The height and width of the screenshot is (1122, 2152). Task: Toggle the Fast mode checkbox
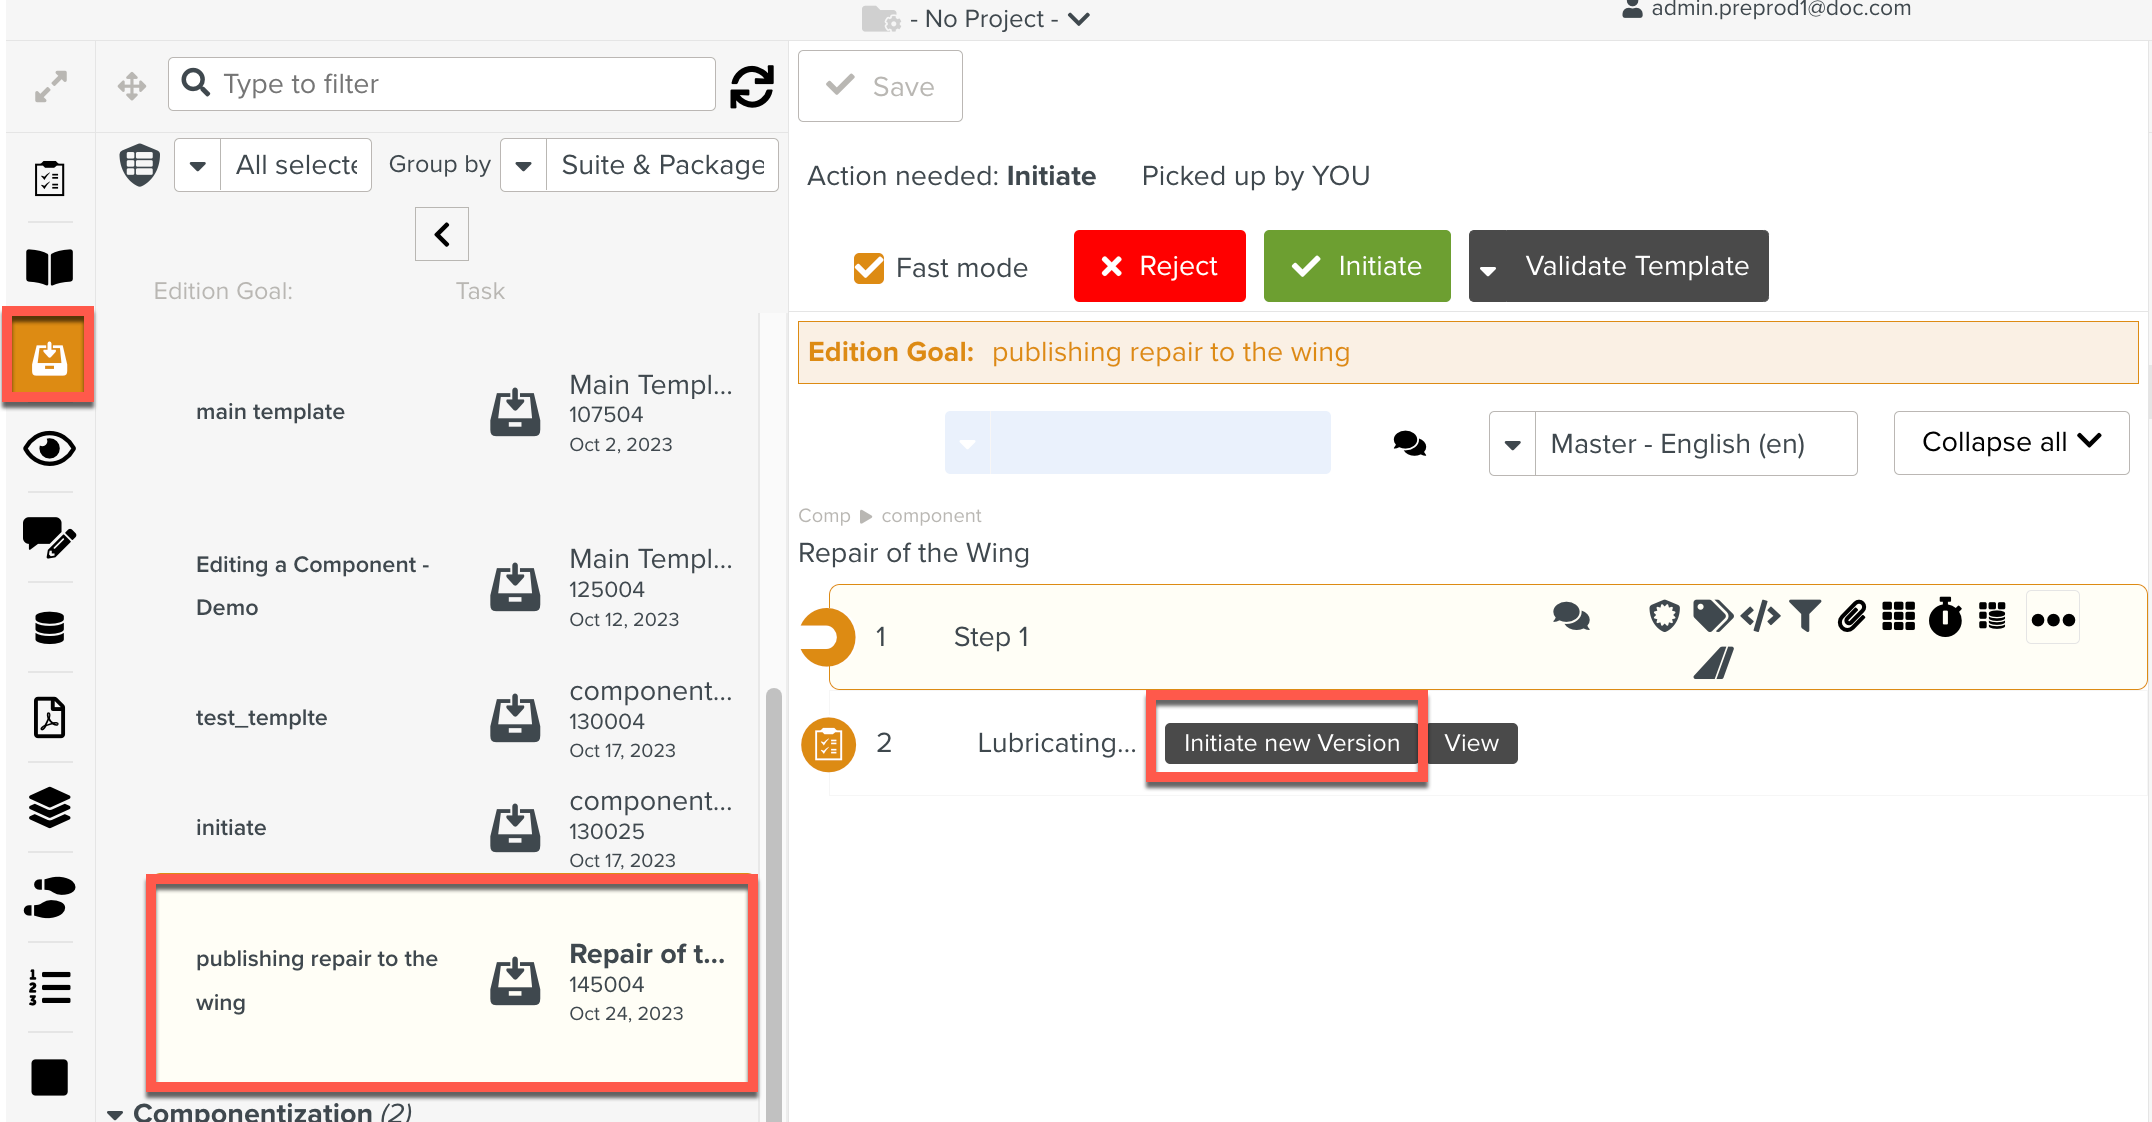pos(868,268)
